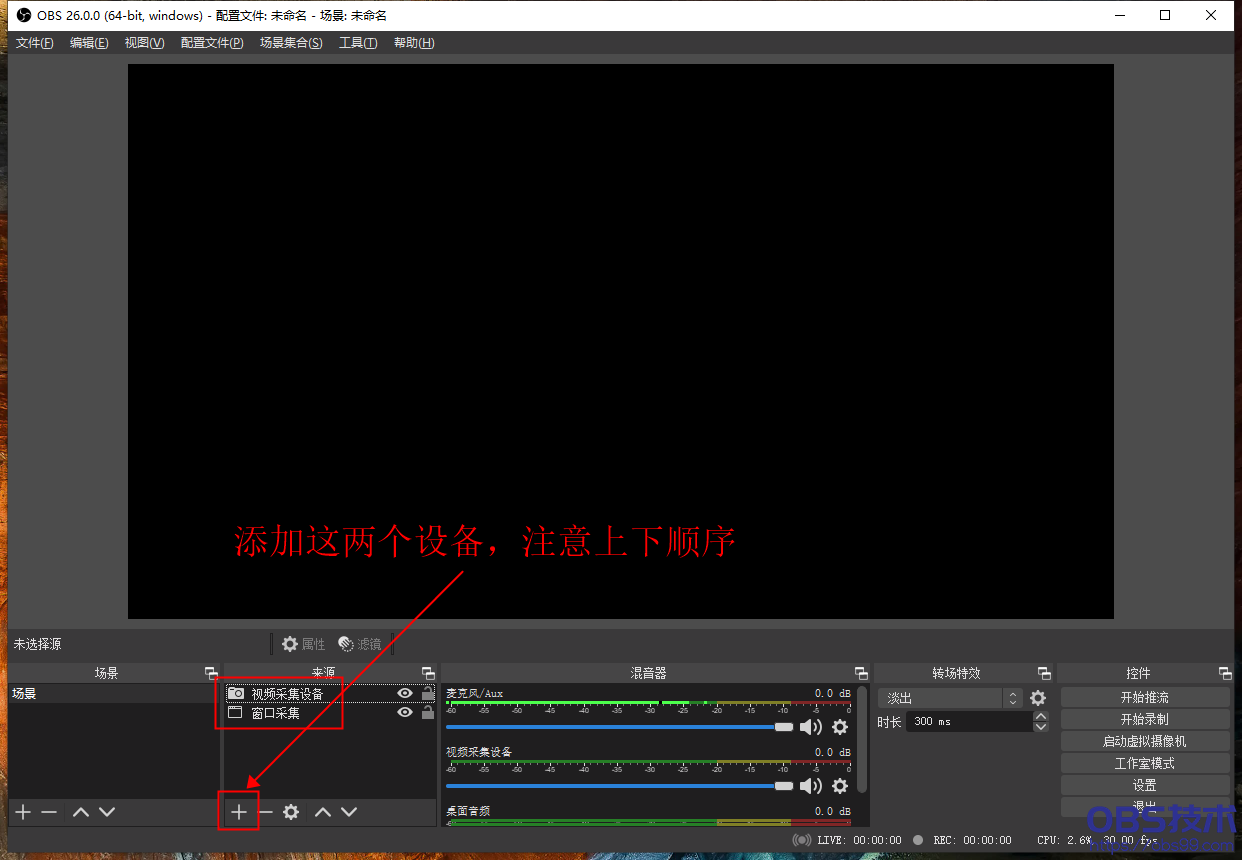Image resolution: width=1242 pixels, height=860 pixels.
Task: Undock the 来源 panel
Action: 428,673
